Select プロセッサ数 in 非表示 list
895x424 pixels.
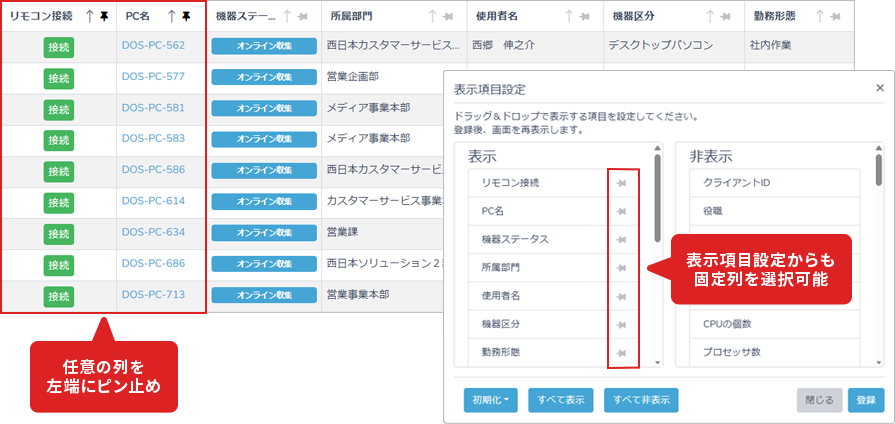[x=774, y=353]
